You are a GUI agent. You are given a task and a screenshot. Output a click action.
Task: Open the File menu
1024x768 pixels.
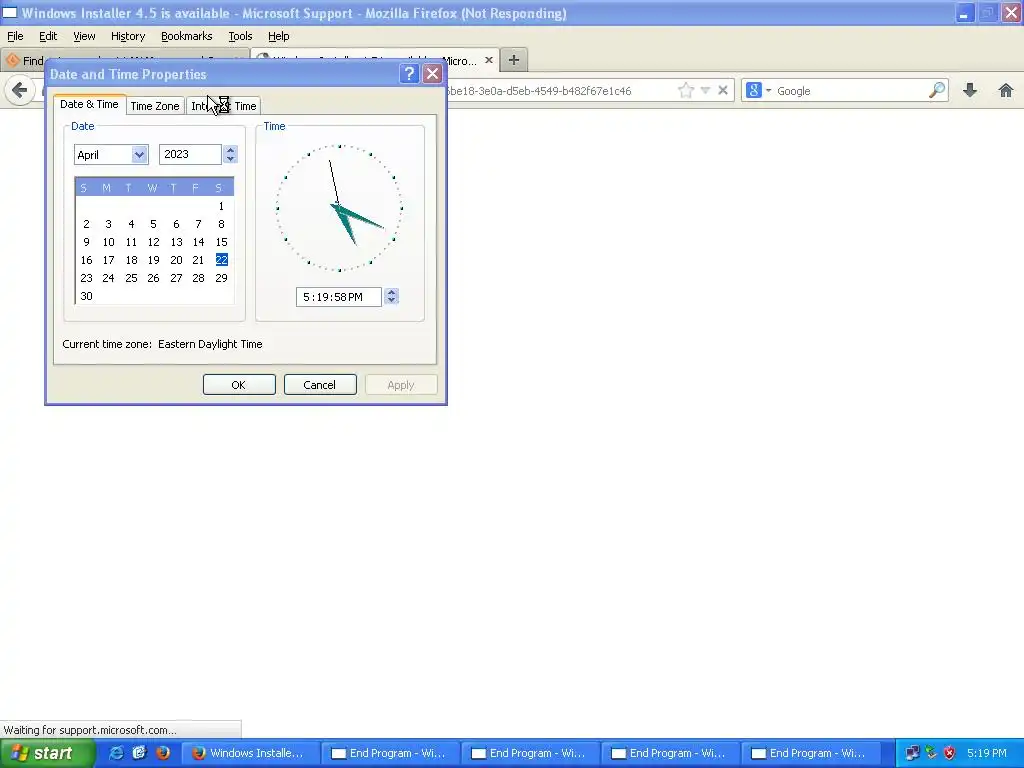click(x=15, y=36)
